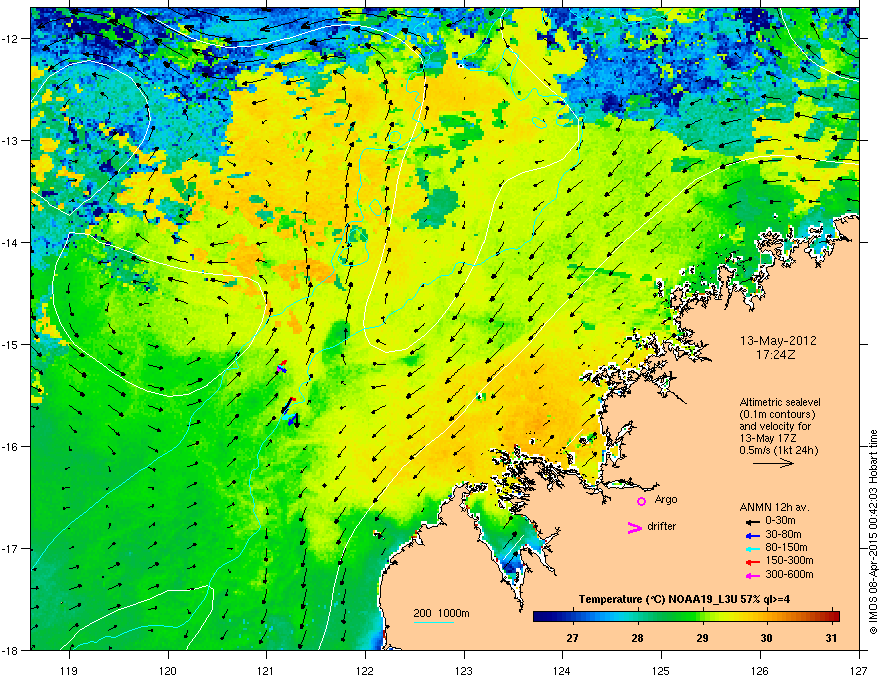Click the colorbar at 29 degrees
Viewport: 880px width, 680px height.
[x=702, y=617]
